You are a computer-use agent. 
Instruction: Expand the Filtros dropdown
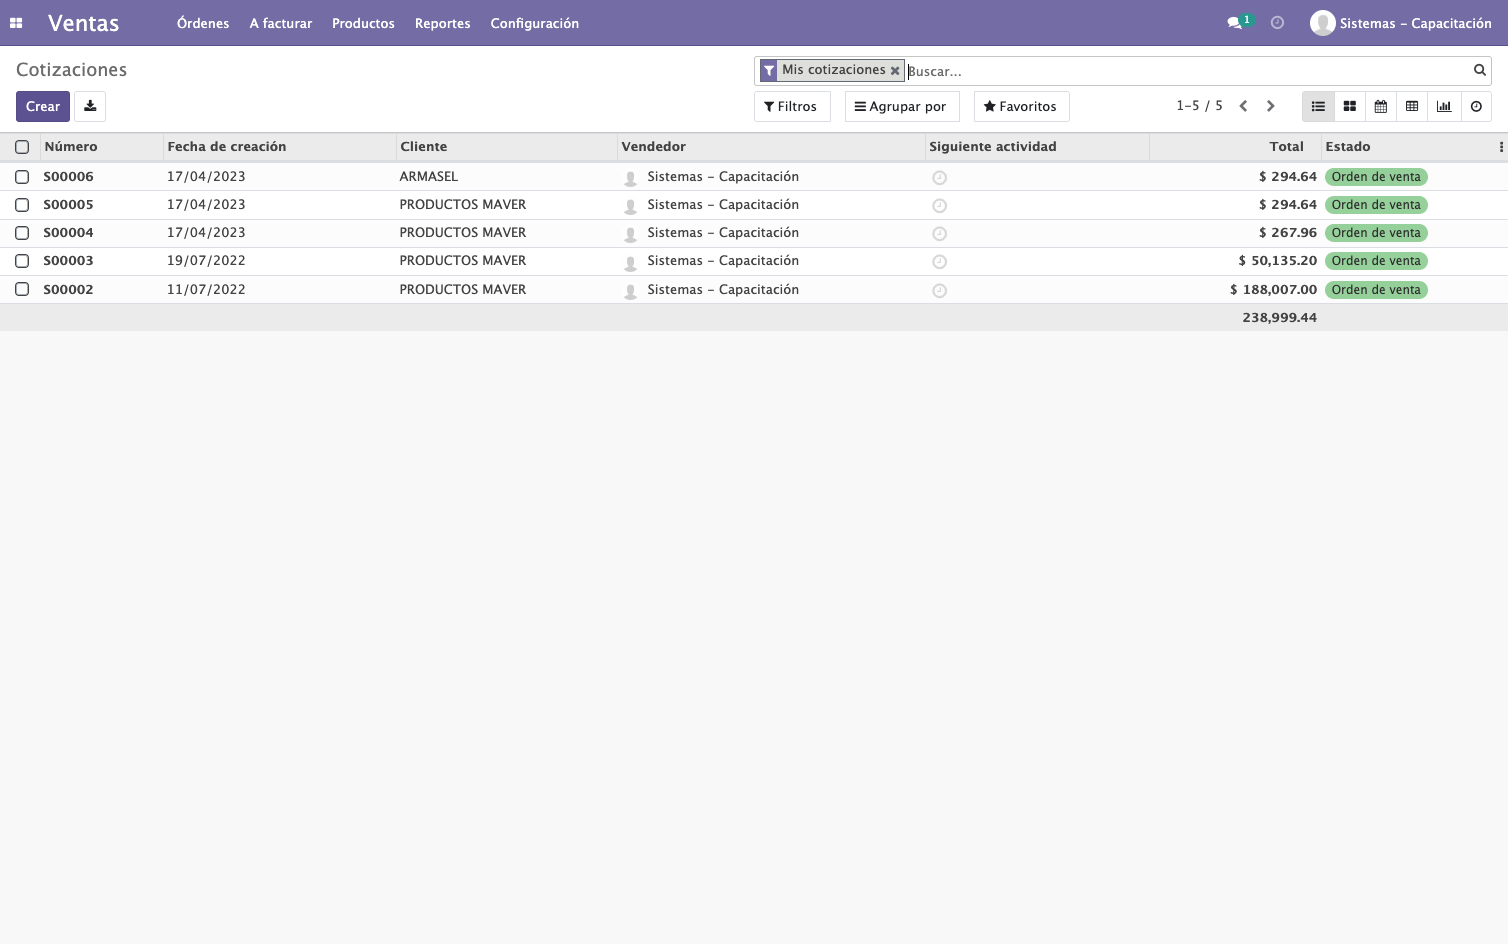tap(791, 106)
